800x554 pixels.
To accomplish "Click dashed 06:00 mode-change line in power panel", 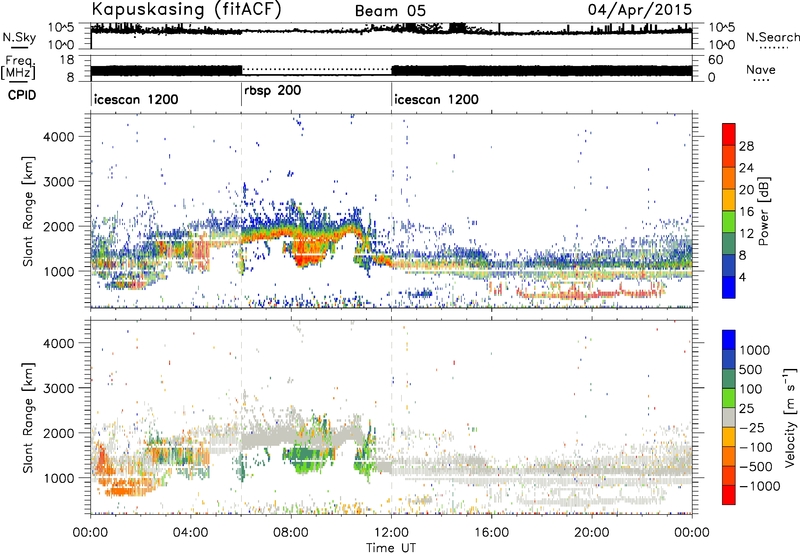I will pos(241,210).
